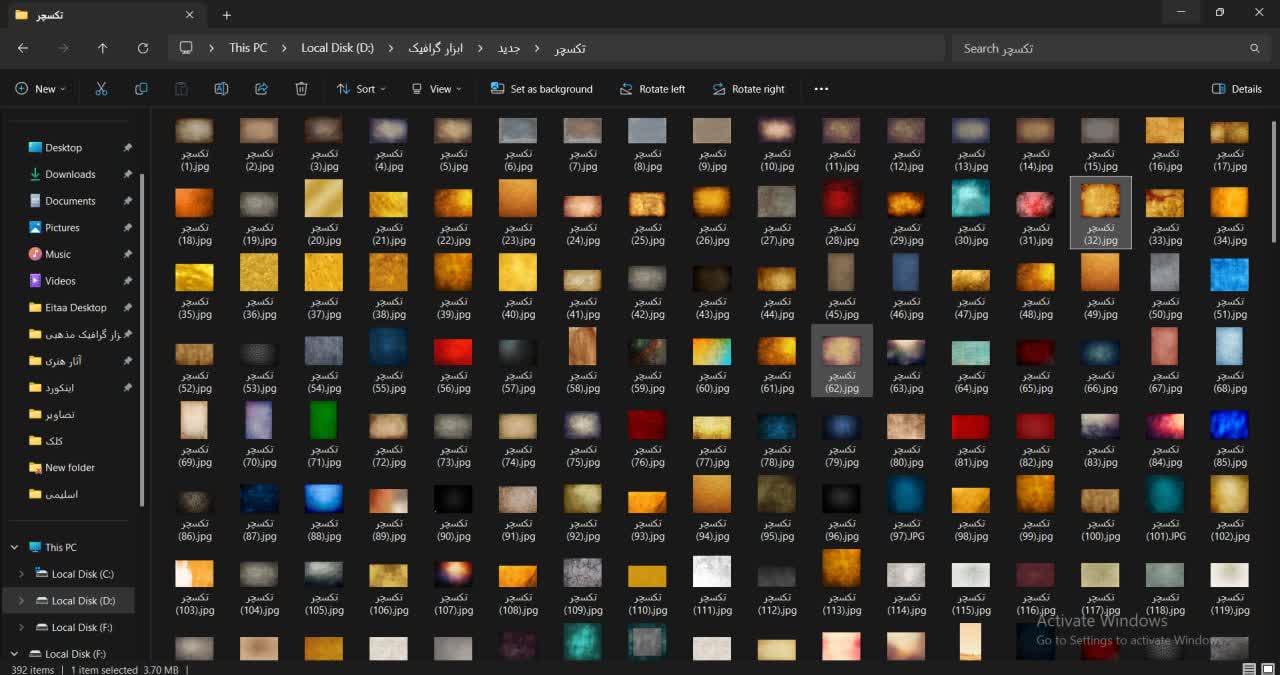Refresh the current folder view
The height and width of the screenshot is (675, 1280).
[143, 48]
